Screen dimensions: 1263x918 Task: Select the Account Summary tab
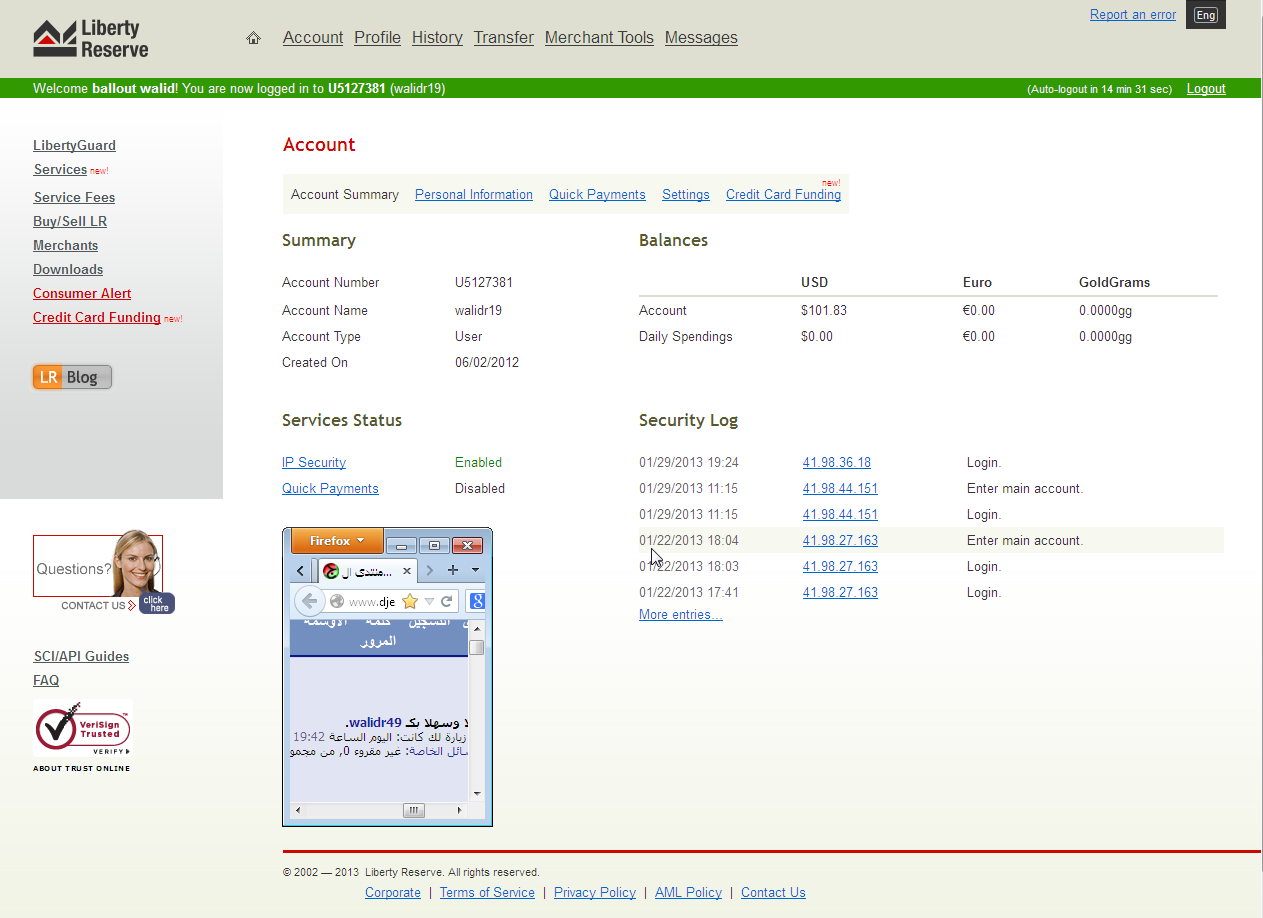click(345, 195)
